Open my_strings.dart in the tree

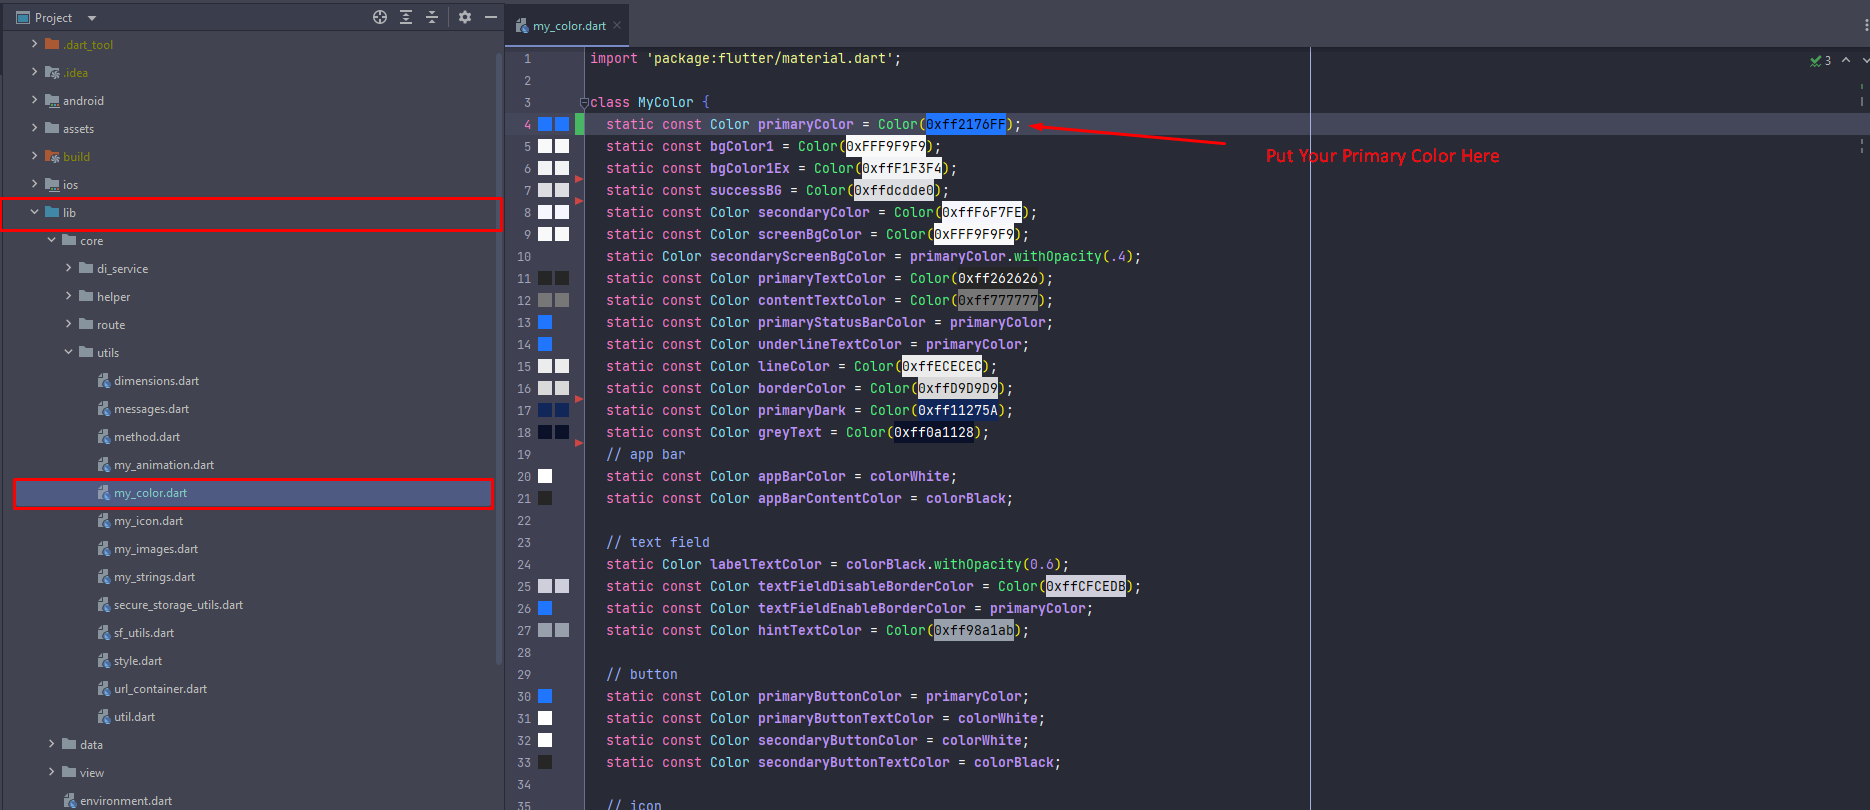(x=154, y=577)
